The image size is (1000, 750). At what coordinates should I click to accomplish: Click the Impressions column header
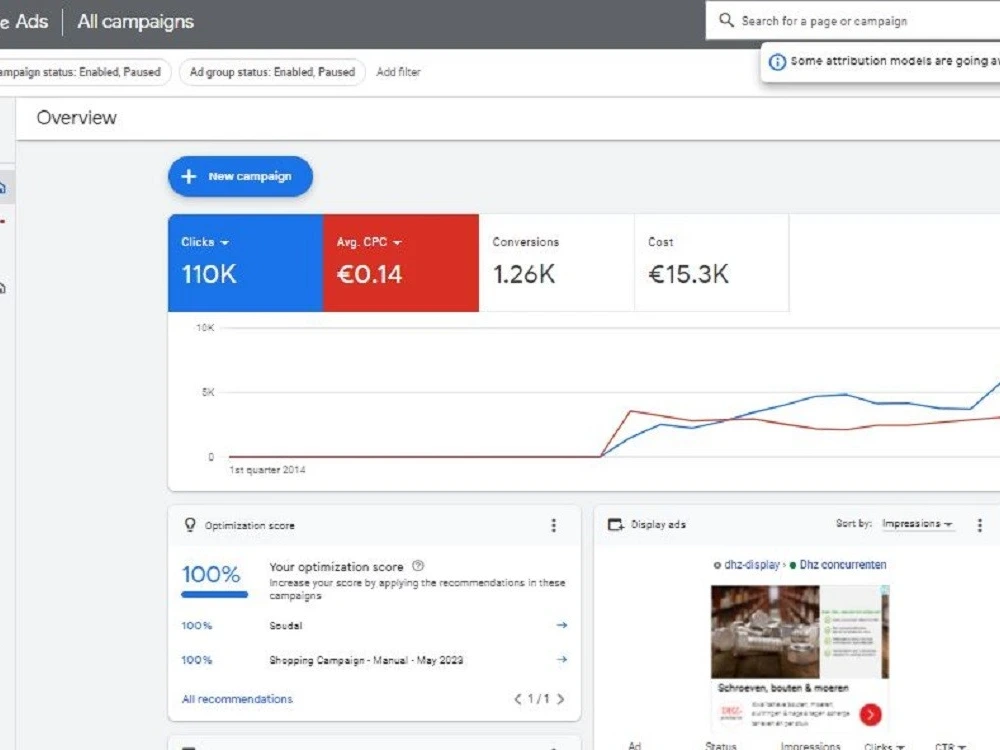tap(810, 746)
